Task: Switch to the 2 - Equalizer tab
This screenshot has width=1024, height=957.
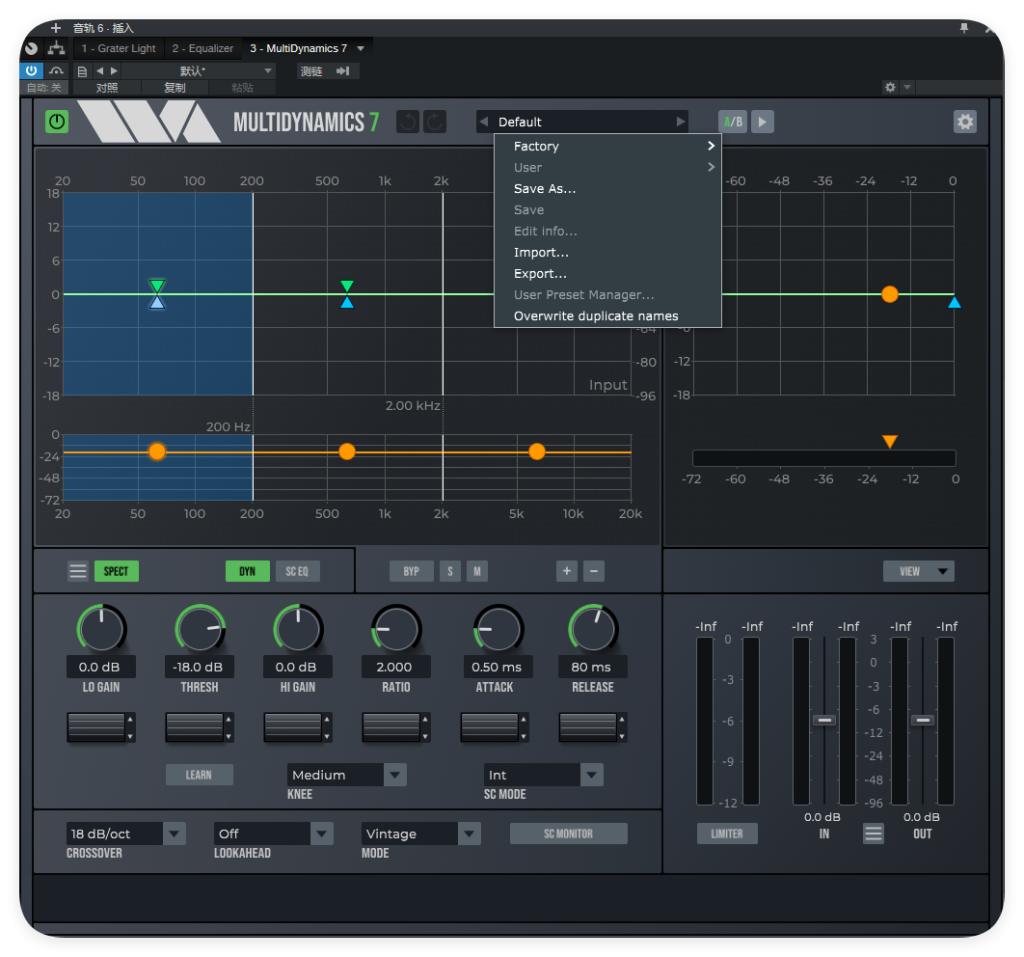Action: [x=202, y=48]
